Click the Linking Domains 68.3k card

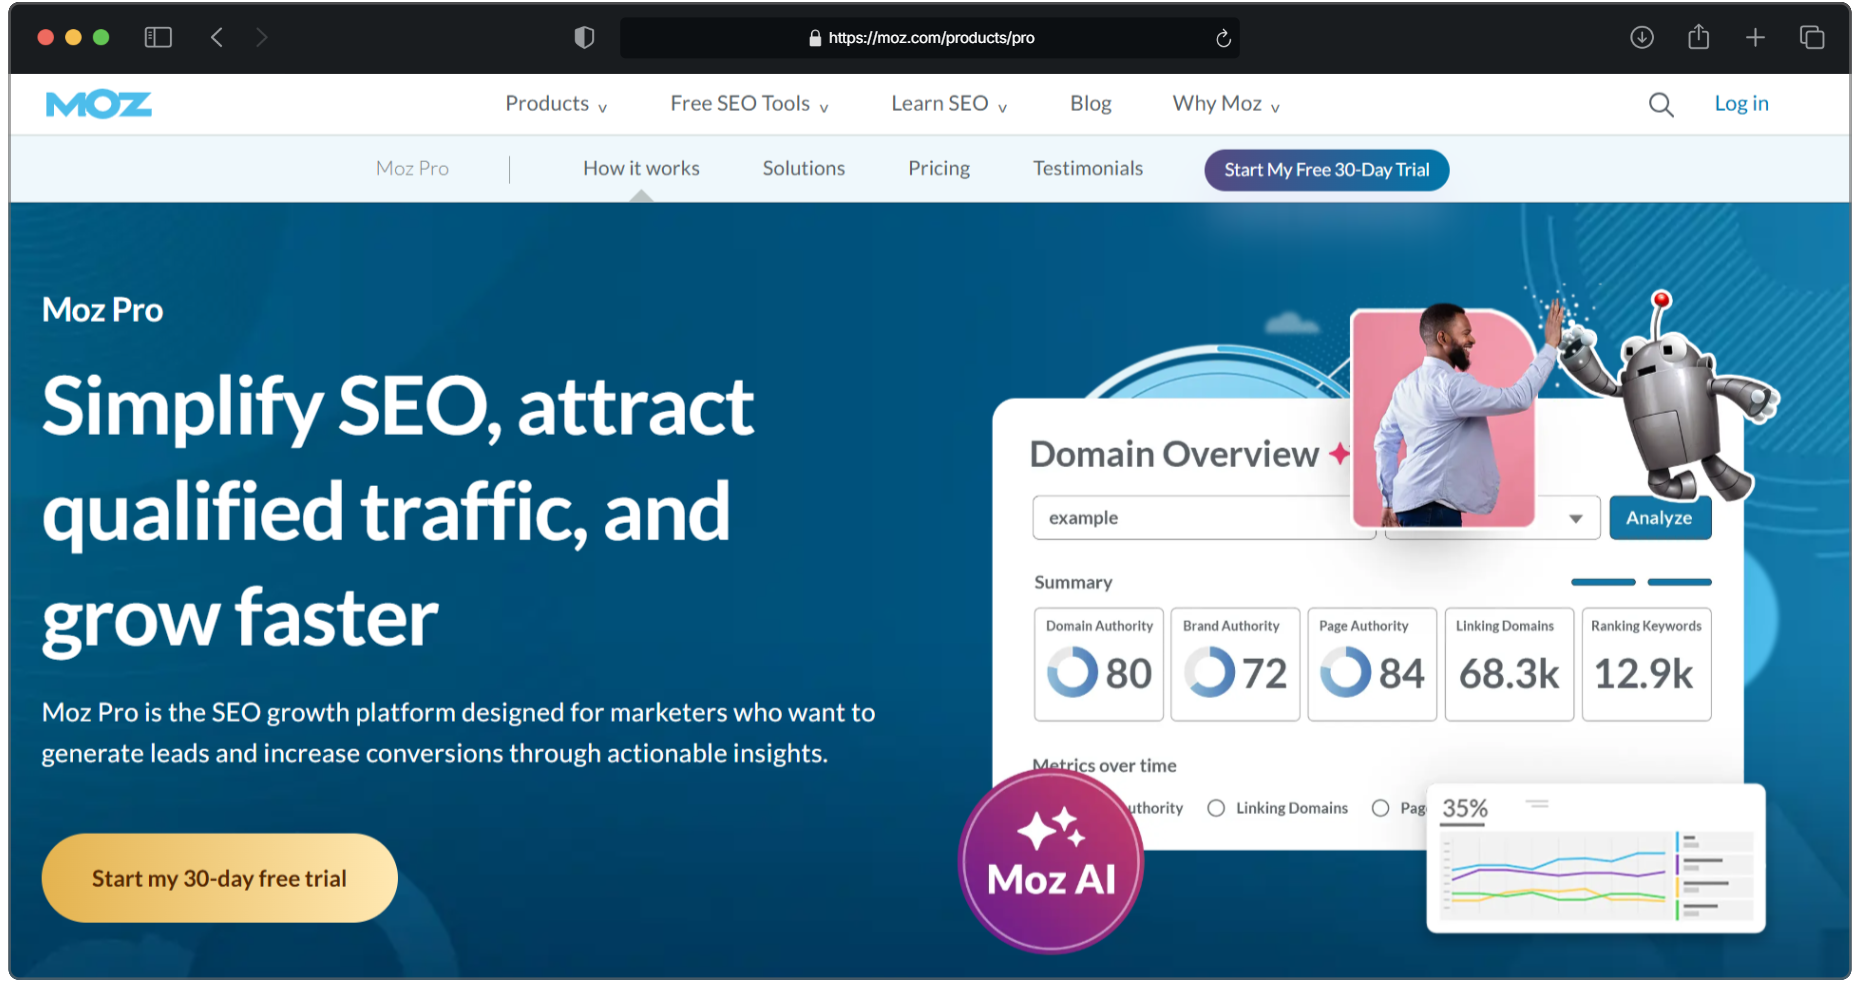pos(1509,664)
